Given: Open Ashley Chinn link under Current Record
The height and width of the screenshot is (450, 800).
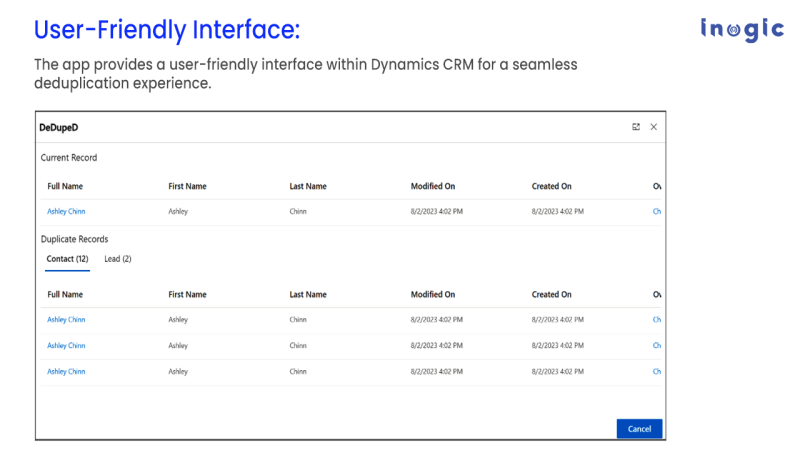Looking at the screenshot, I should click(x=66, y=211).
